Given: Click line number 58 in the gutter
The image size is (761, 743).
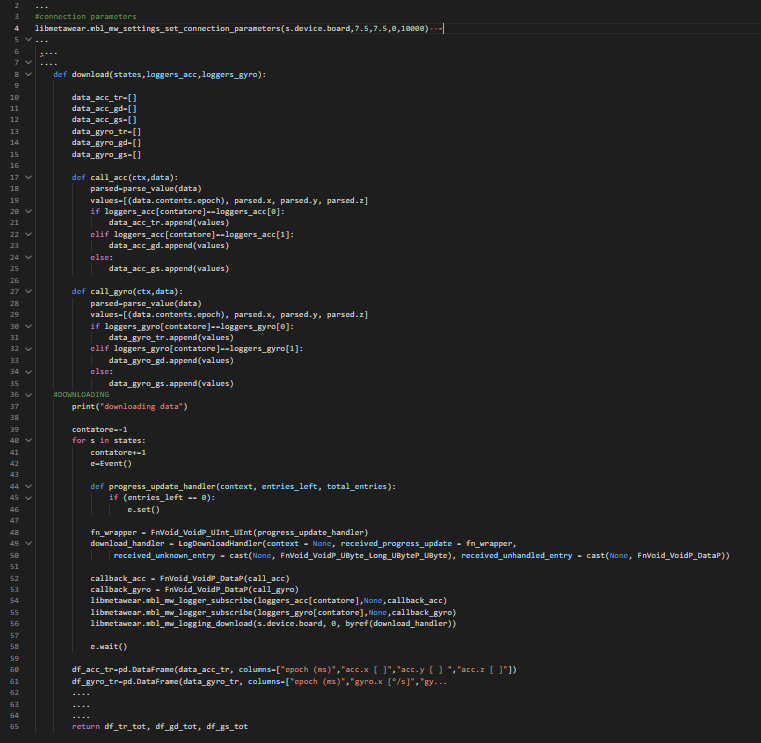Looking at the screenshot, I should 16,646.
